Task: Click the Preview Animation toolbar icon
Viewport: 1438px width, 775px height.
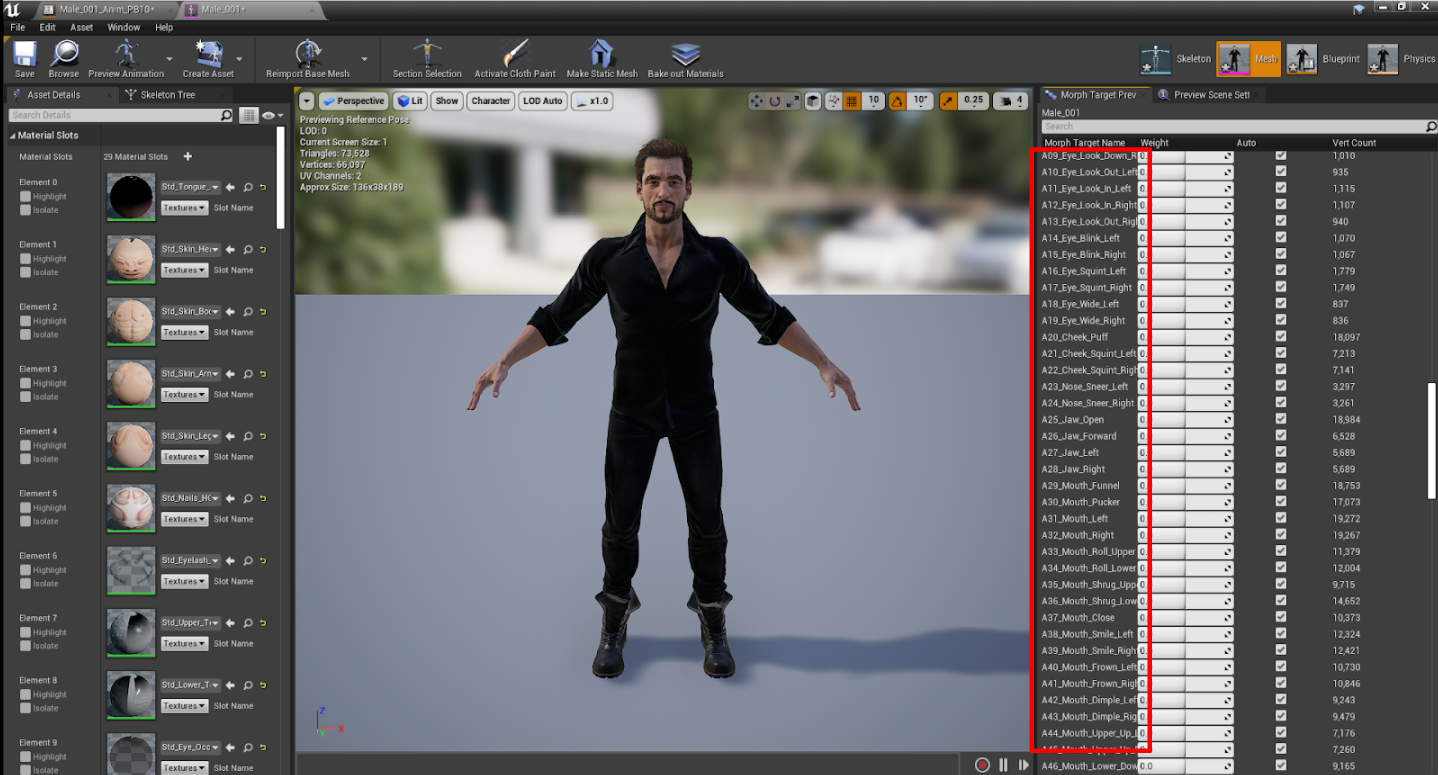Action: pos(126,58)
